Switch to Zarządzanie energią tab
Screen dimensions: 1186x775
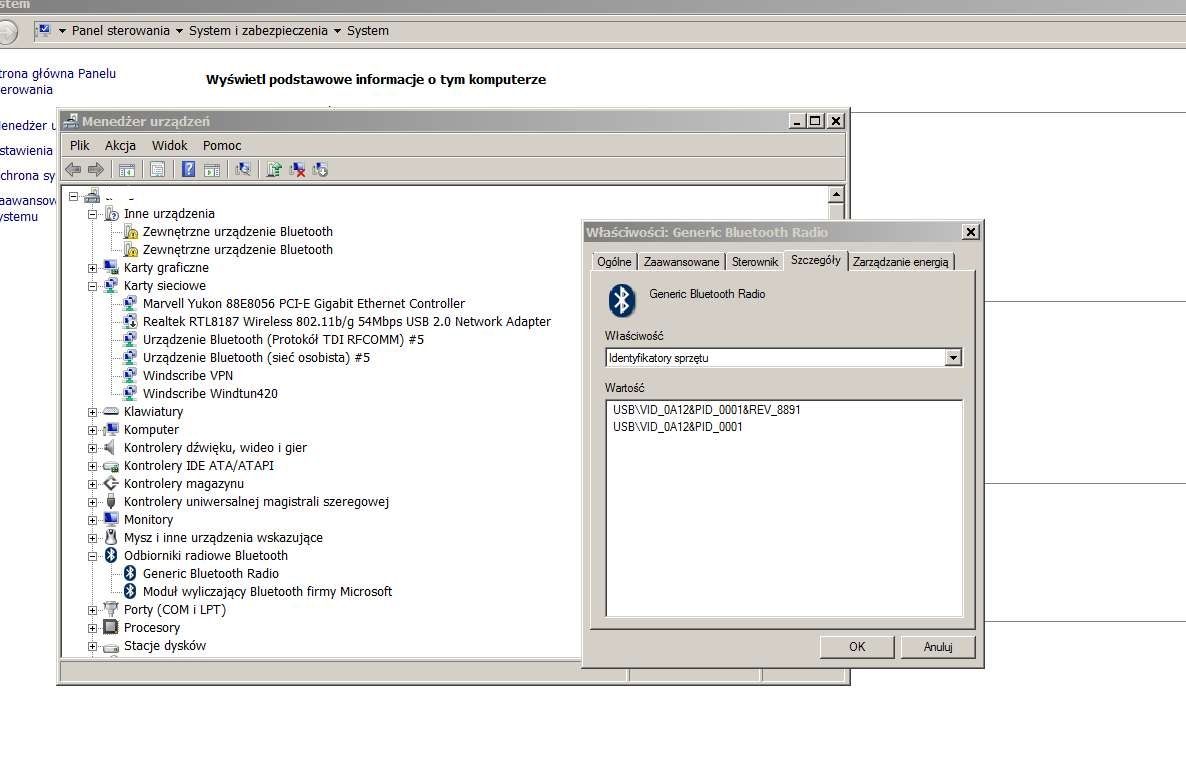pyautogui.click(x=900, y=262)
